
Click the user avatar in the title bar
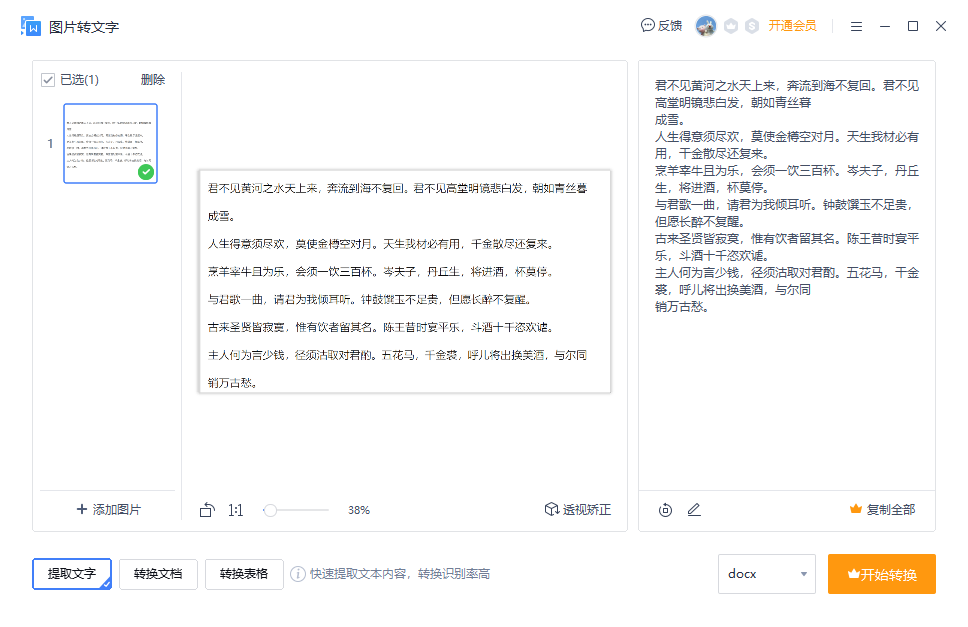coord(706,27)
